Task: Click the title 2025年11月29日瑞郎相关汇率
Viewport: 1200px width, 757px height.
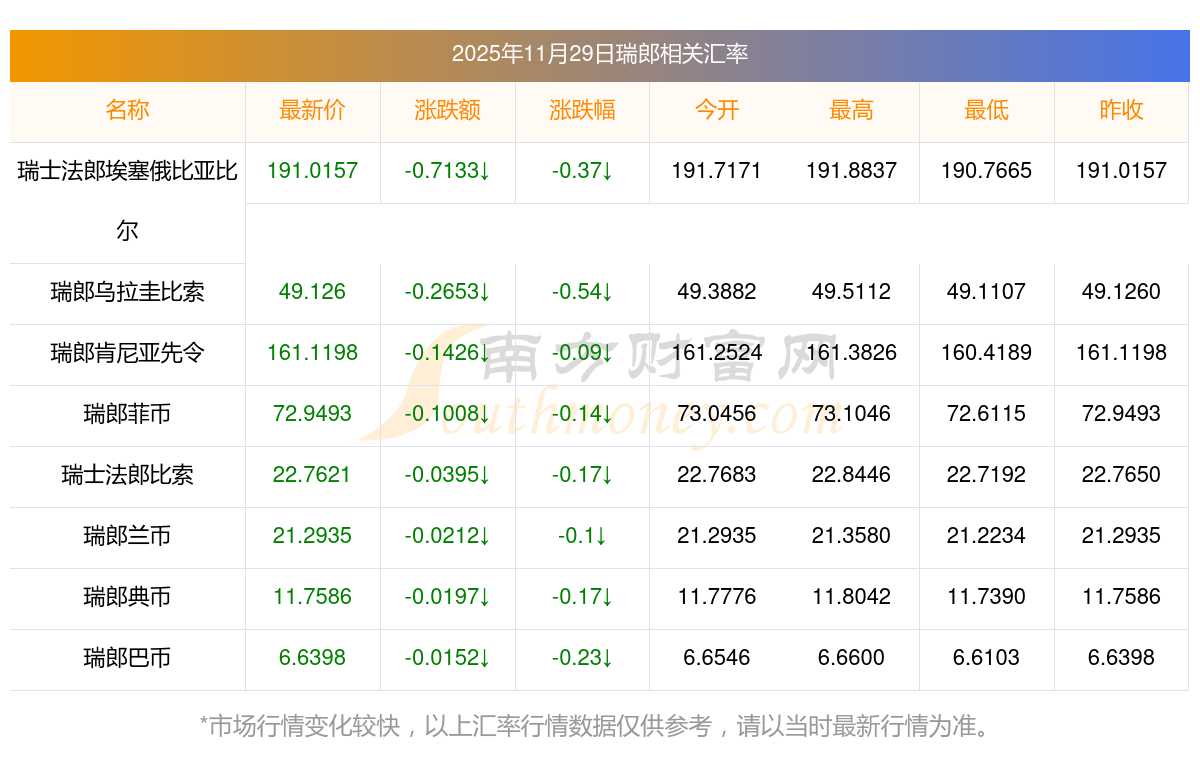Action: click(600, 54)
